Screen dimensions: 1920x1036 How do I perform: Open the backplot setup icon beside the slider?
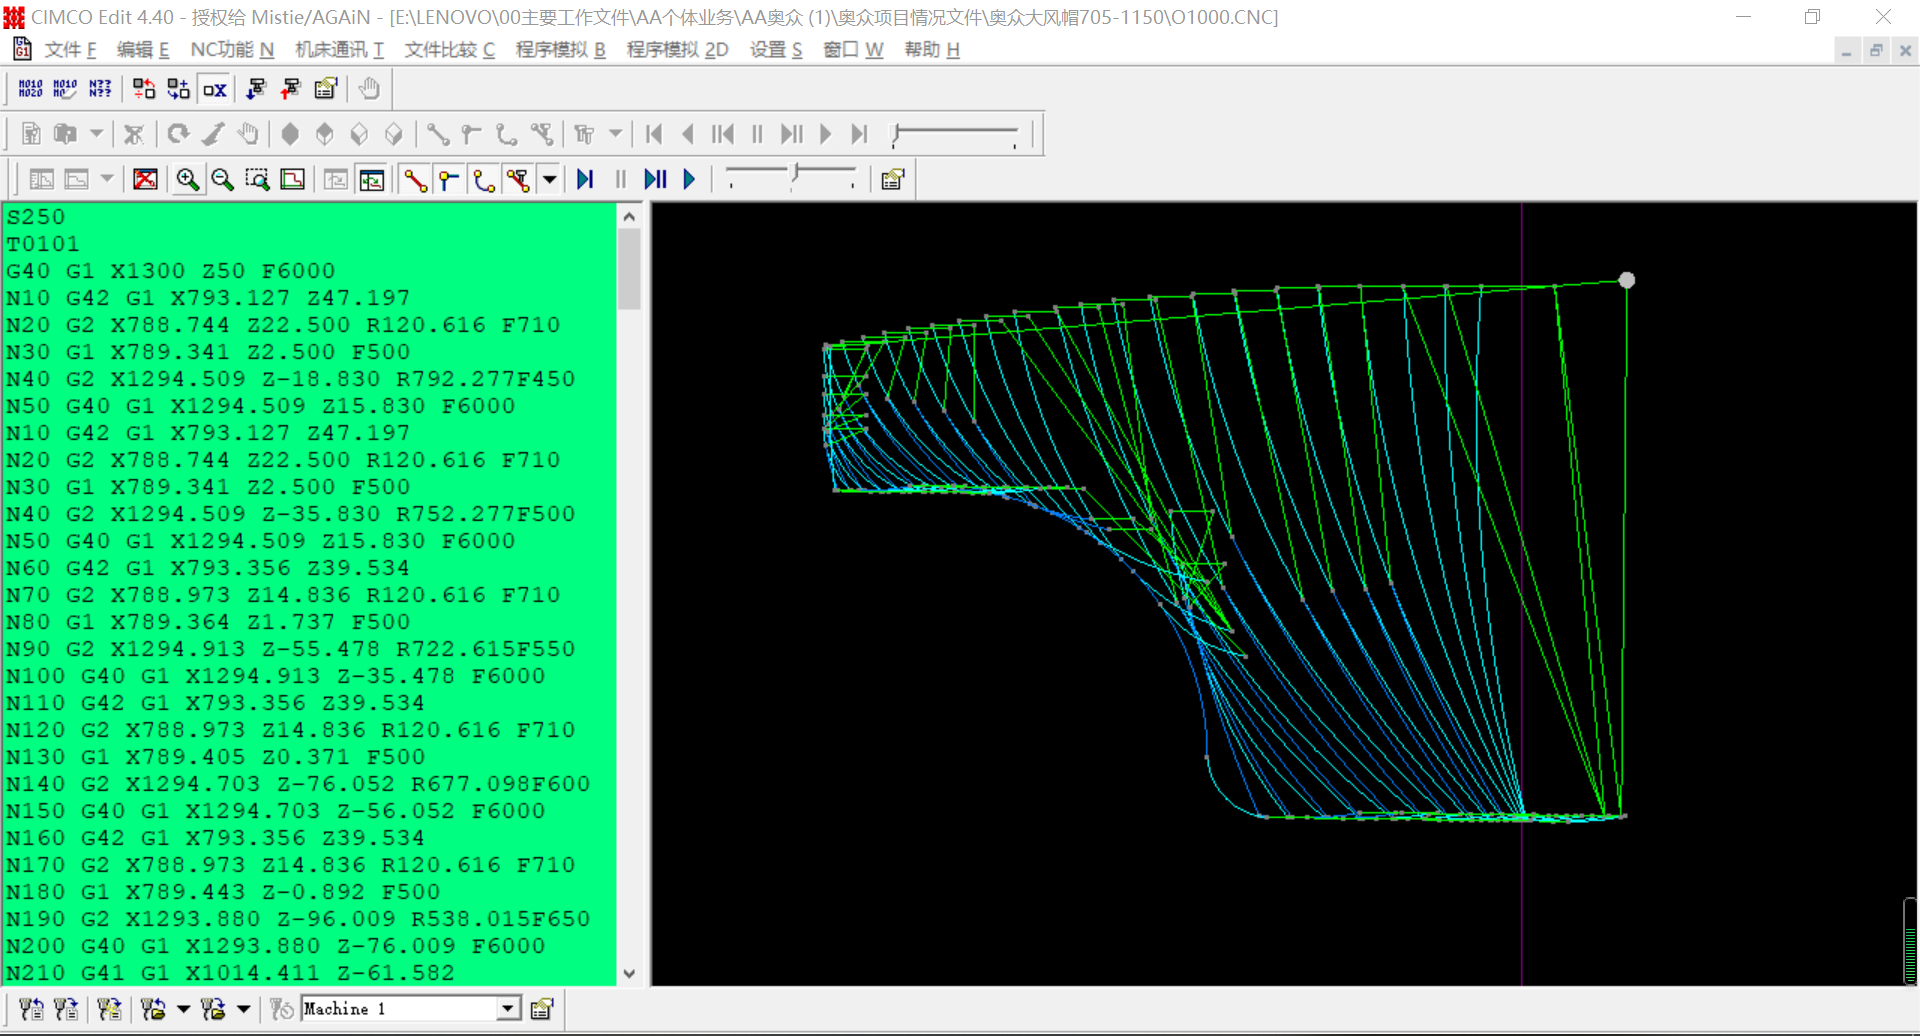click(x=892, y=180)
